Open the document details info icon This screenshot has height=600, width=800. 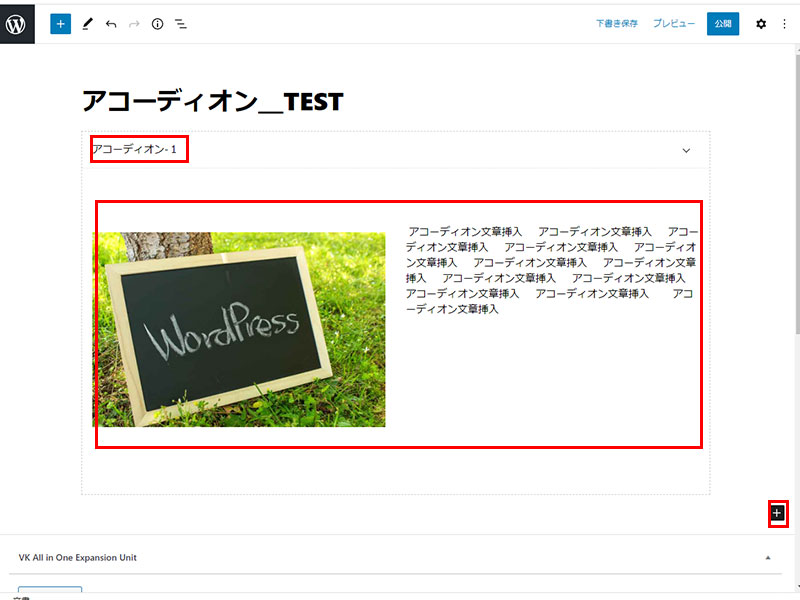[157, 23]
